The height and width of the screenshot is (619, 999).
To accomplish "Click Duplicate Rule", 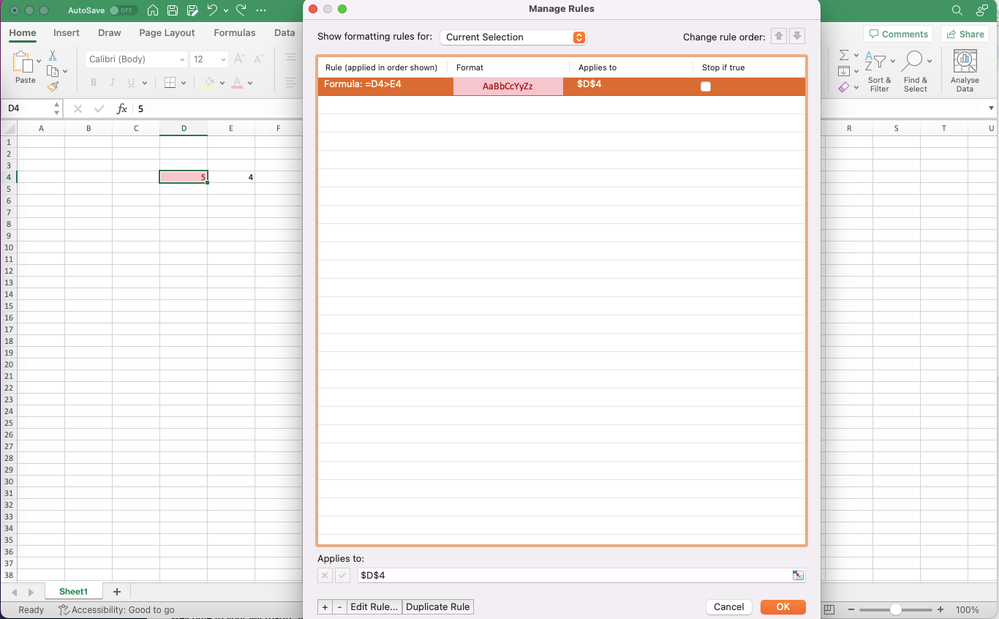I will [x=437, y=606].
